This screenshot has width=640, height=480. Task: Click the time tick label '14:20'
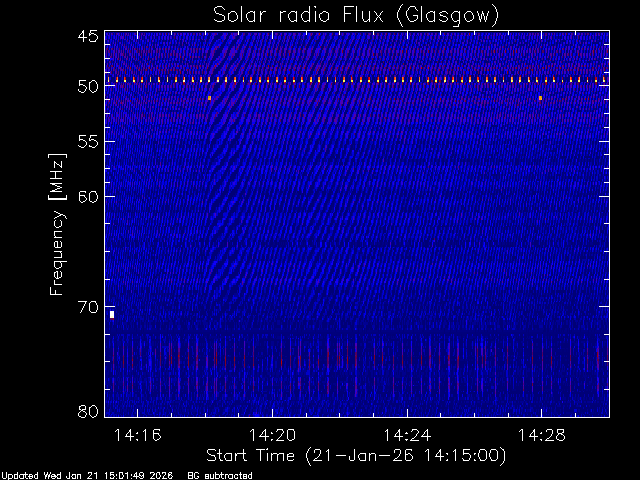(272, 435)
